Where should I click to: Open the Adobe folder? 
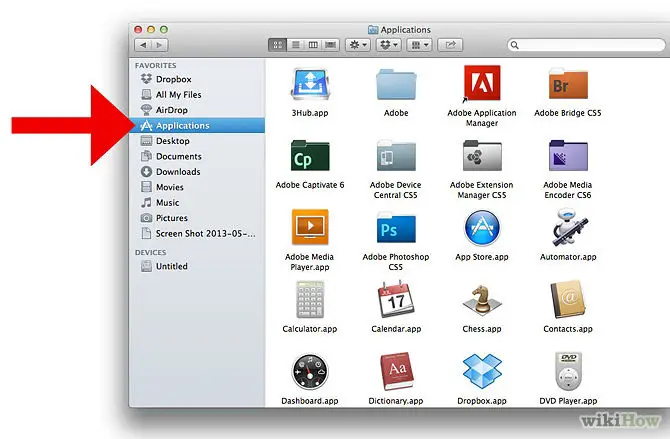[x=396, y=85]
